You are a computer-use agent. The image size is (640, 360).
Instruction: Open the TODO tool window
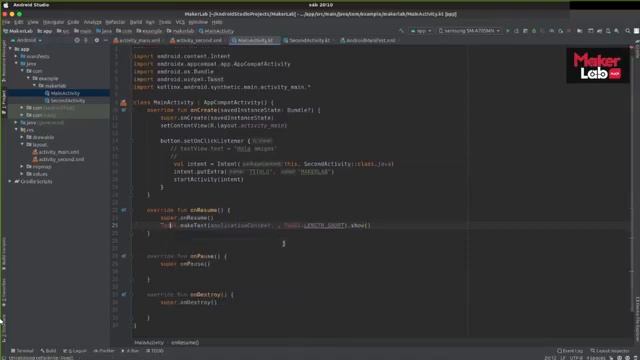(x=155, y=351)
